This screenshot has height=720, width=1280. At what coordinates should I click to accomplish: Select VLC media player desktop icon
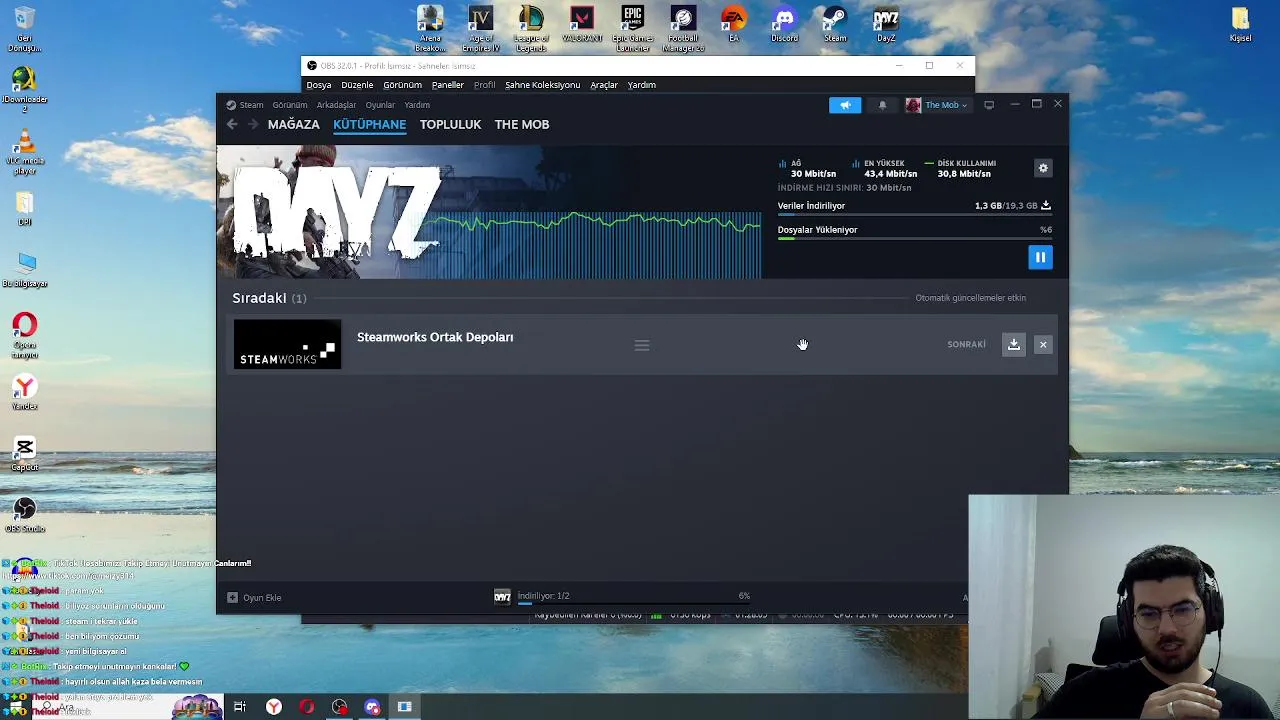coord(25,152)
